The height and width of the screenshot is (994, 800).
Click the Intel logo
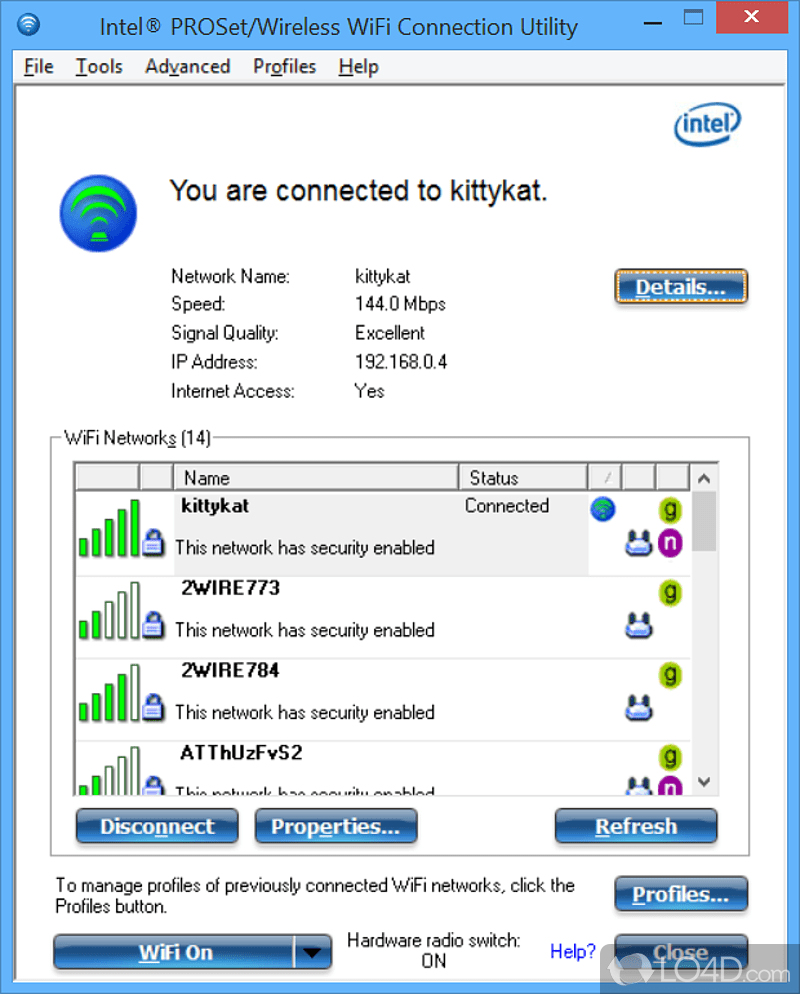click(707, 124)
